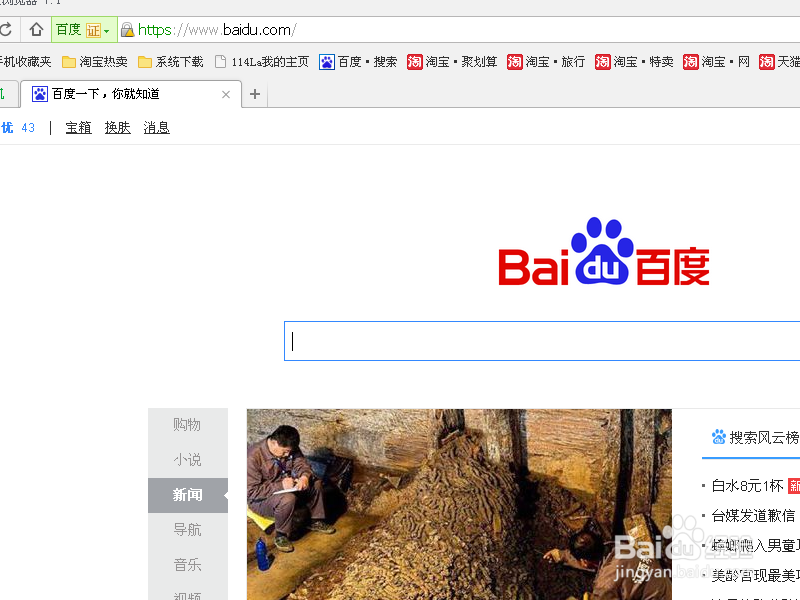Go to the browser home page icon
This screenshot has width=800, height=600.
pyautogui.click(x=36, y=30)
